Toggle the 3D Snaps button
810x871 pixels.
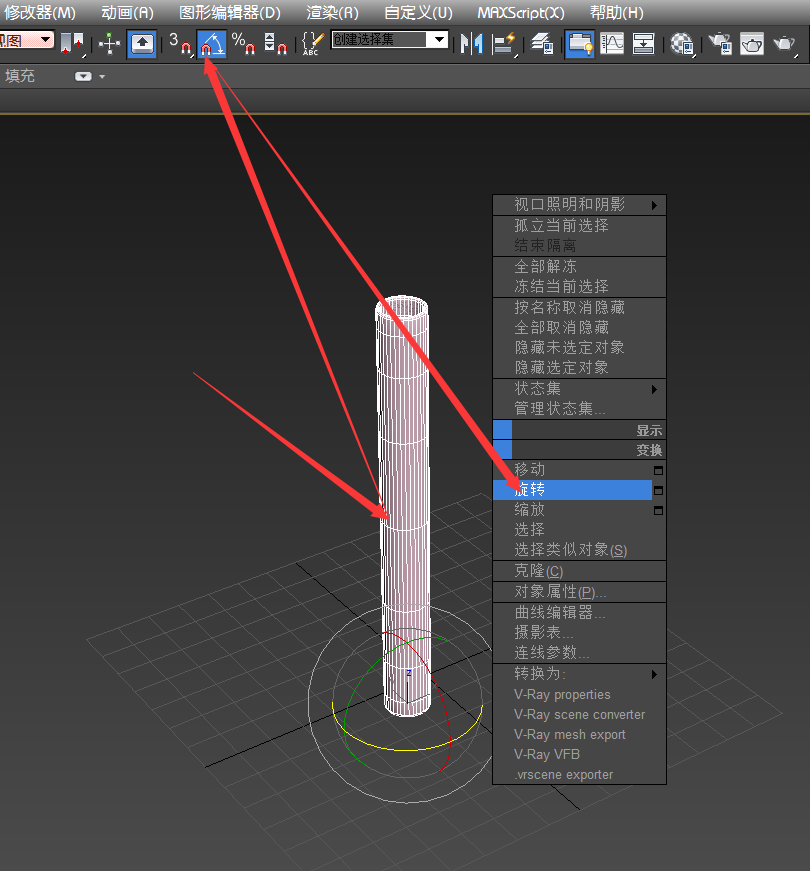tap(180, 44)
